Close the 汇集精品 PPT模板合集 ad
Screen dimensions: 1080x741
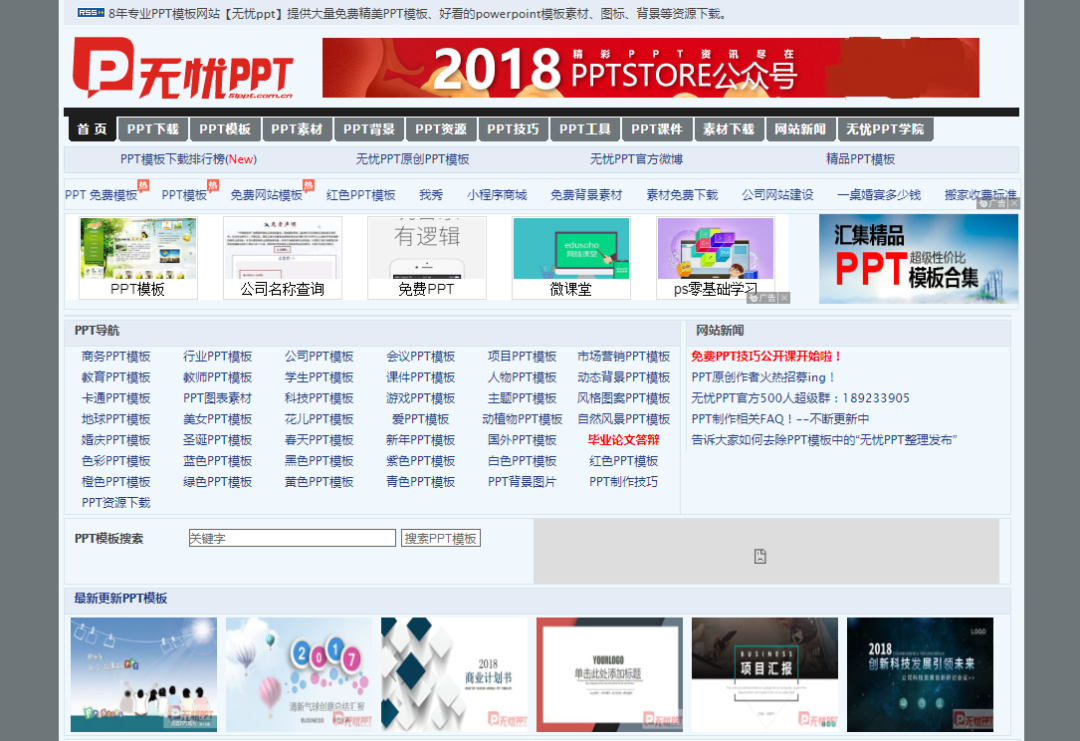[1014, 203]
